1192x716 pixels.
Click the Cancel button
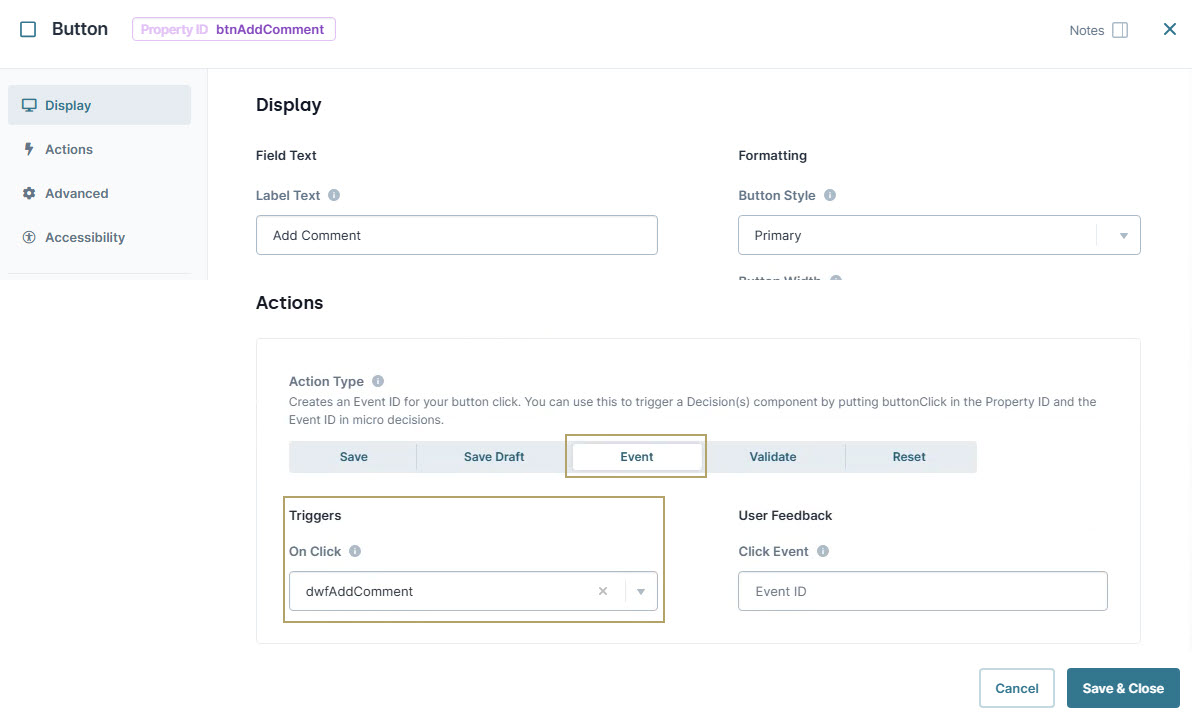(x=1016, y=688)
